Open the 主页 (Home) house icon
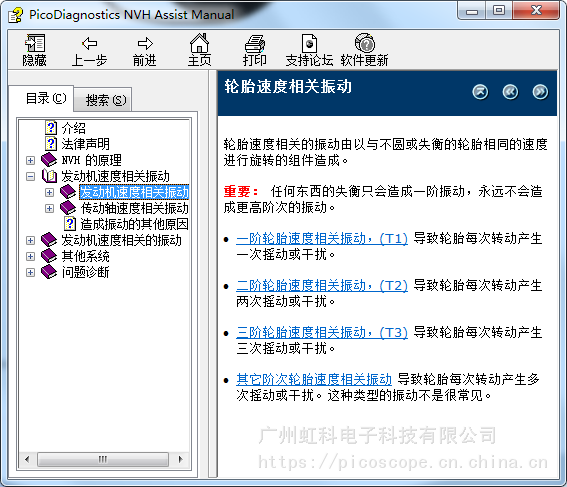Screen dimensions: 567x487 pos(199,43)
